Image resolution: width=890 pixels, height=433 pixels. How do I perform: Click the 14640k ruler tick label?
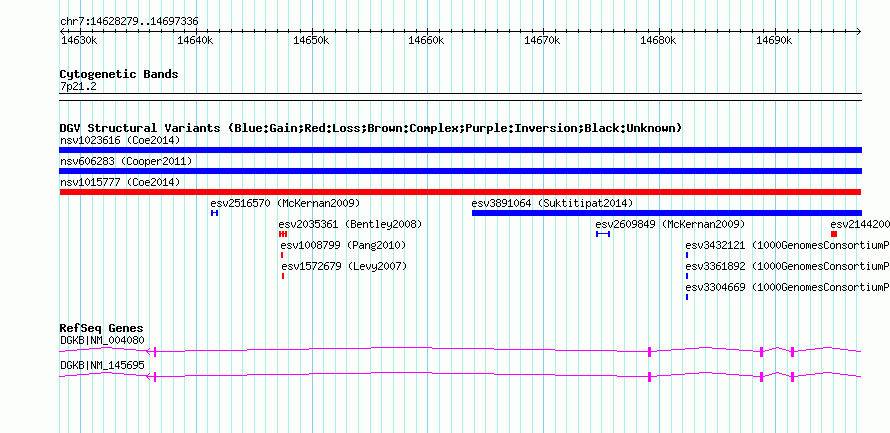click(x=195, y=41)
